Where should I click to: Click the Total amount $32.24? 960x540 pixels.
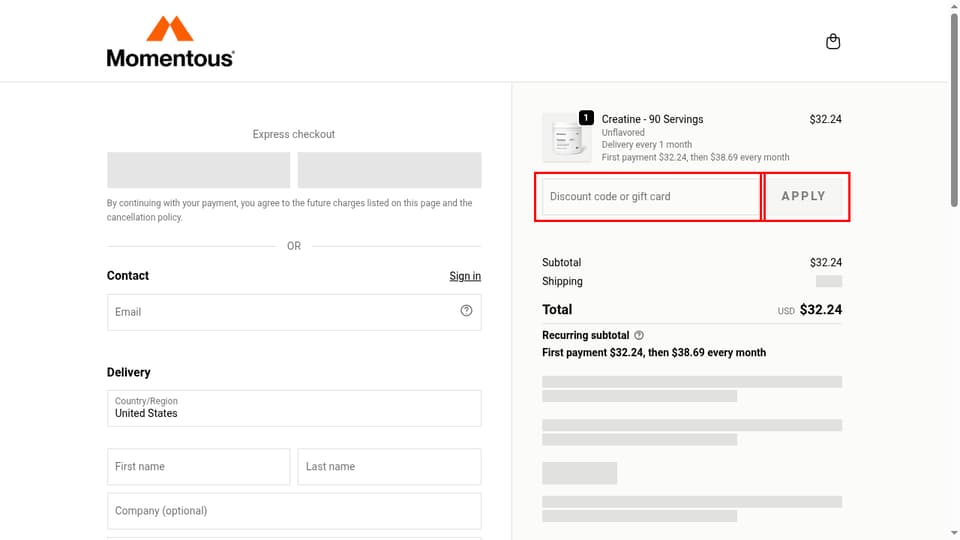point(820,310)
